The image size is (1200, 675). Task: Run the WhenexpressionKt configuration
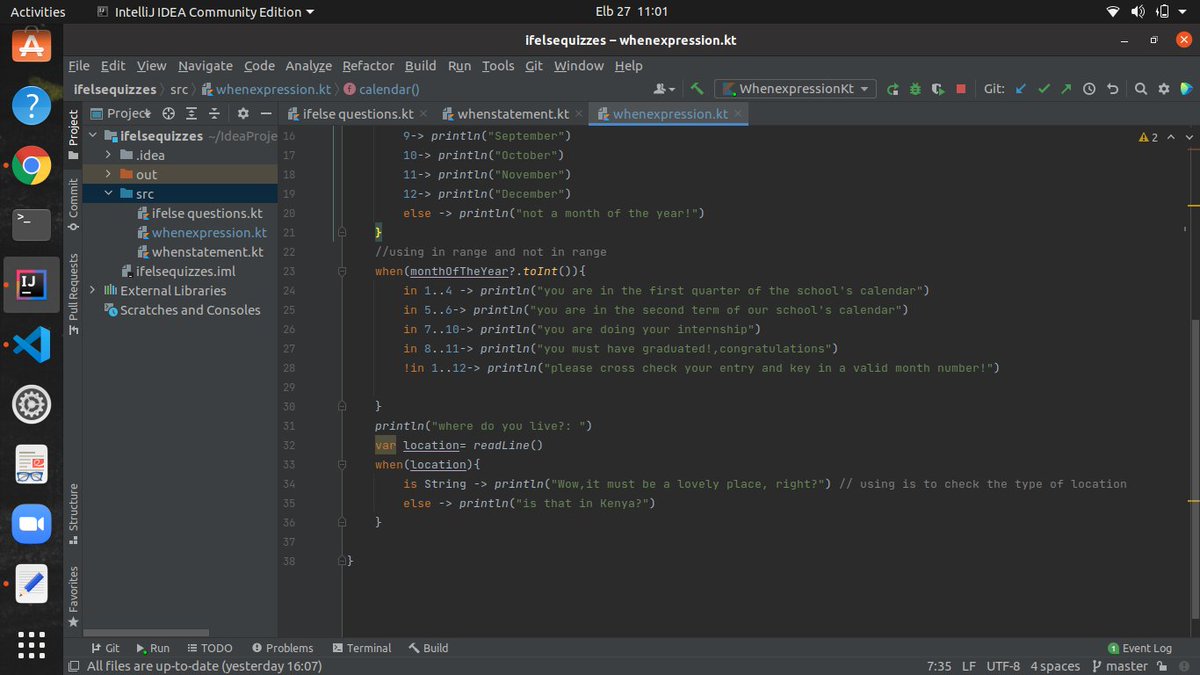[x=892, y=88]
